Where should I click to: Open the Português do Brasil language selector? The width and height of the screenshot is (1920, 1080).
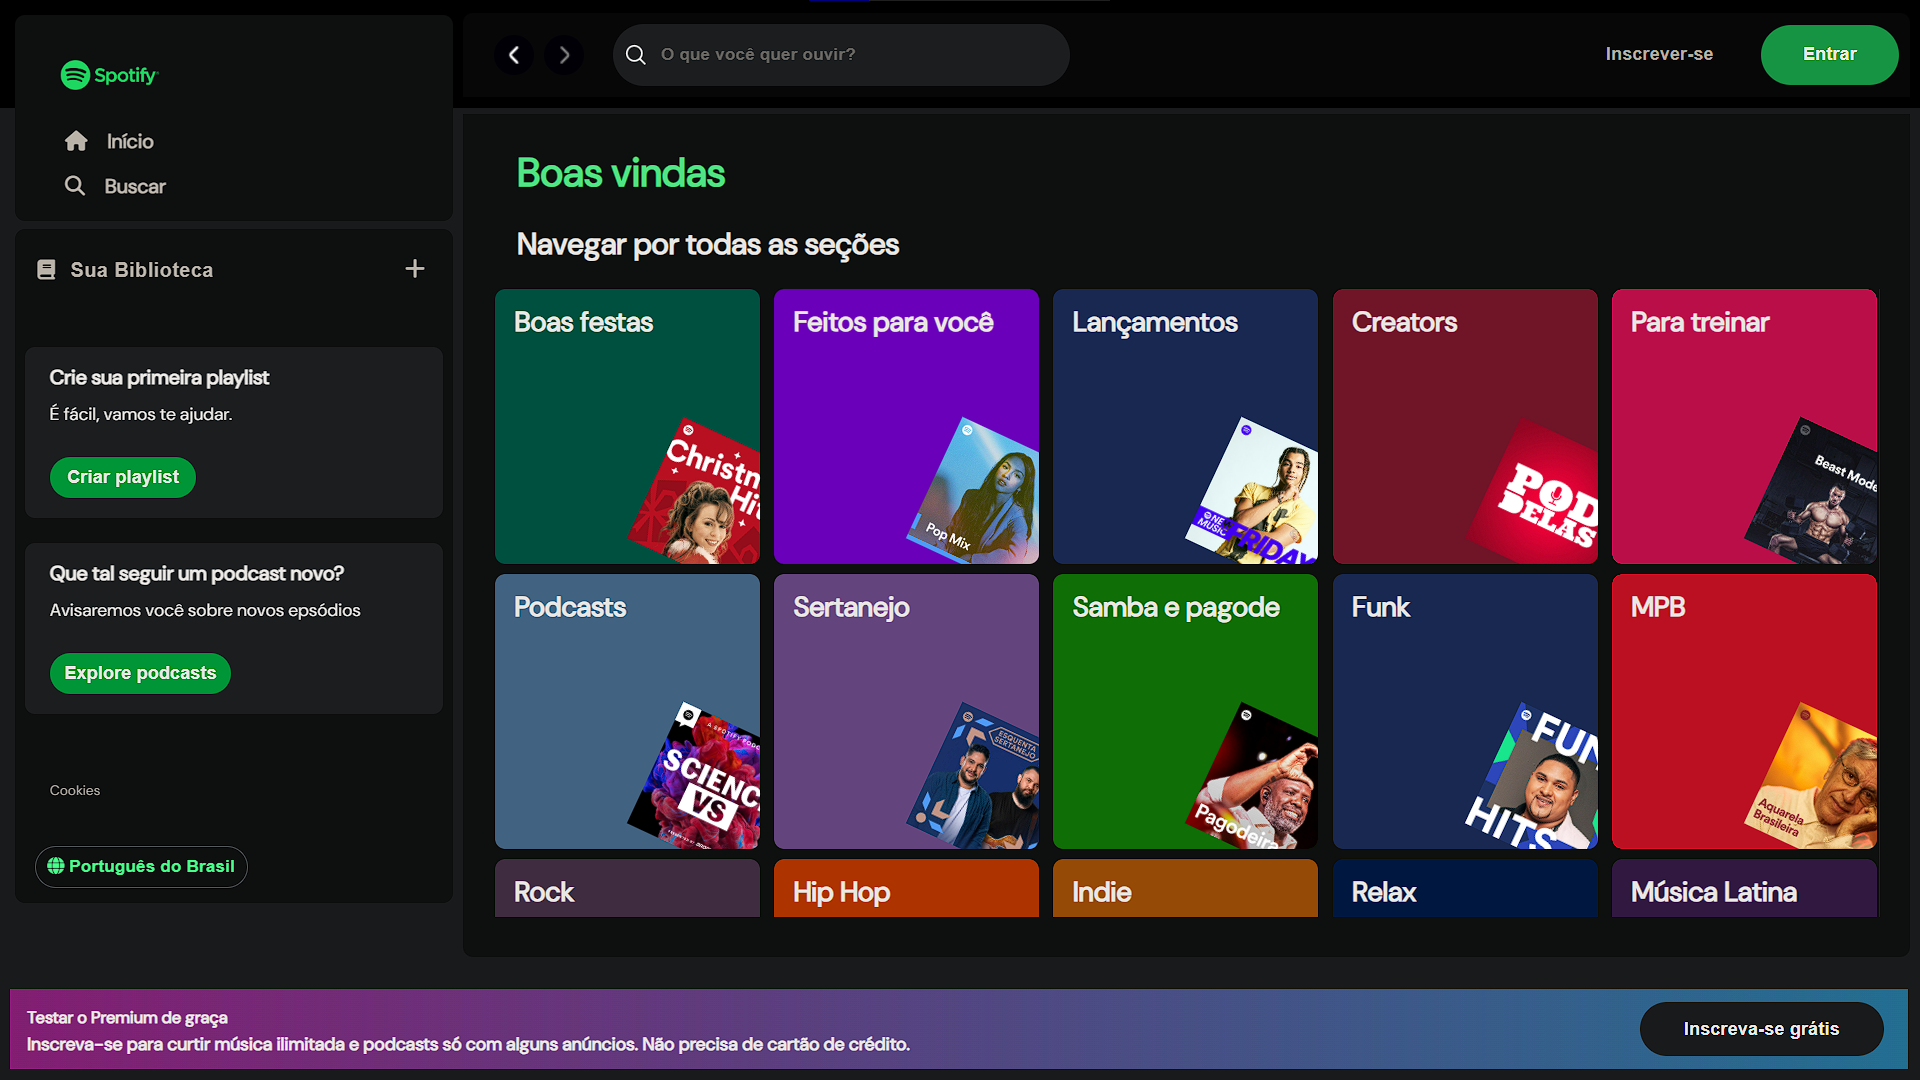(141, 866)
